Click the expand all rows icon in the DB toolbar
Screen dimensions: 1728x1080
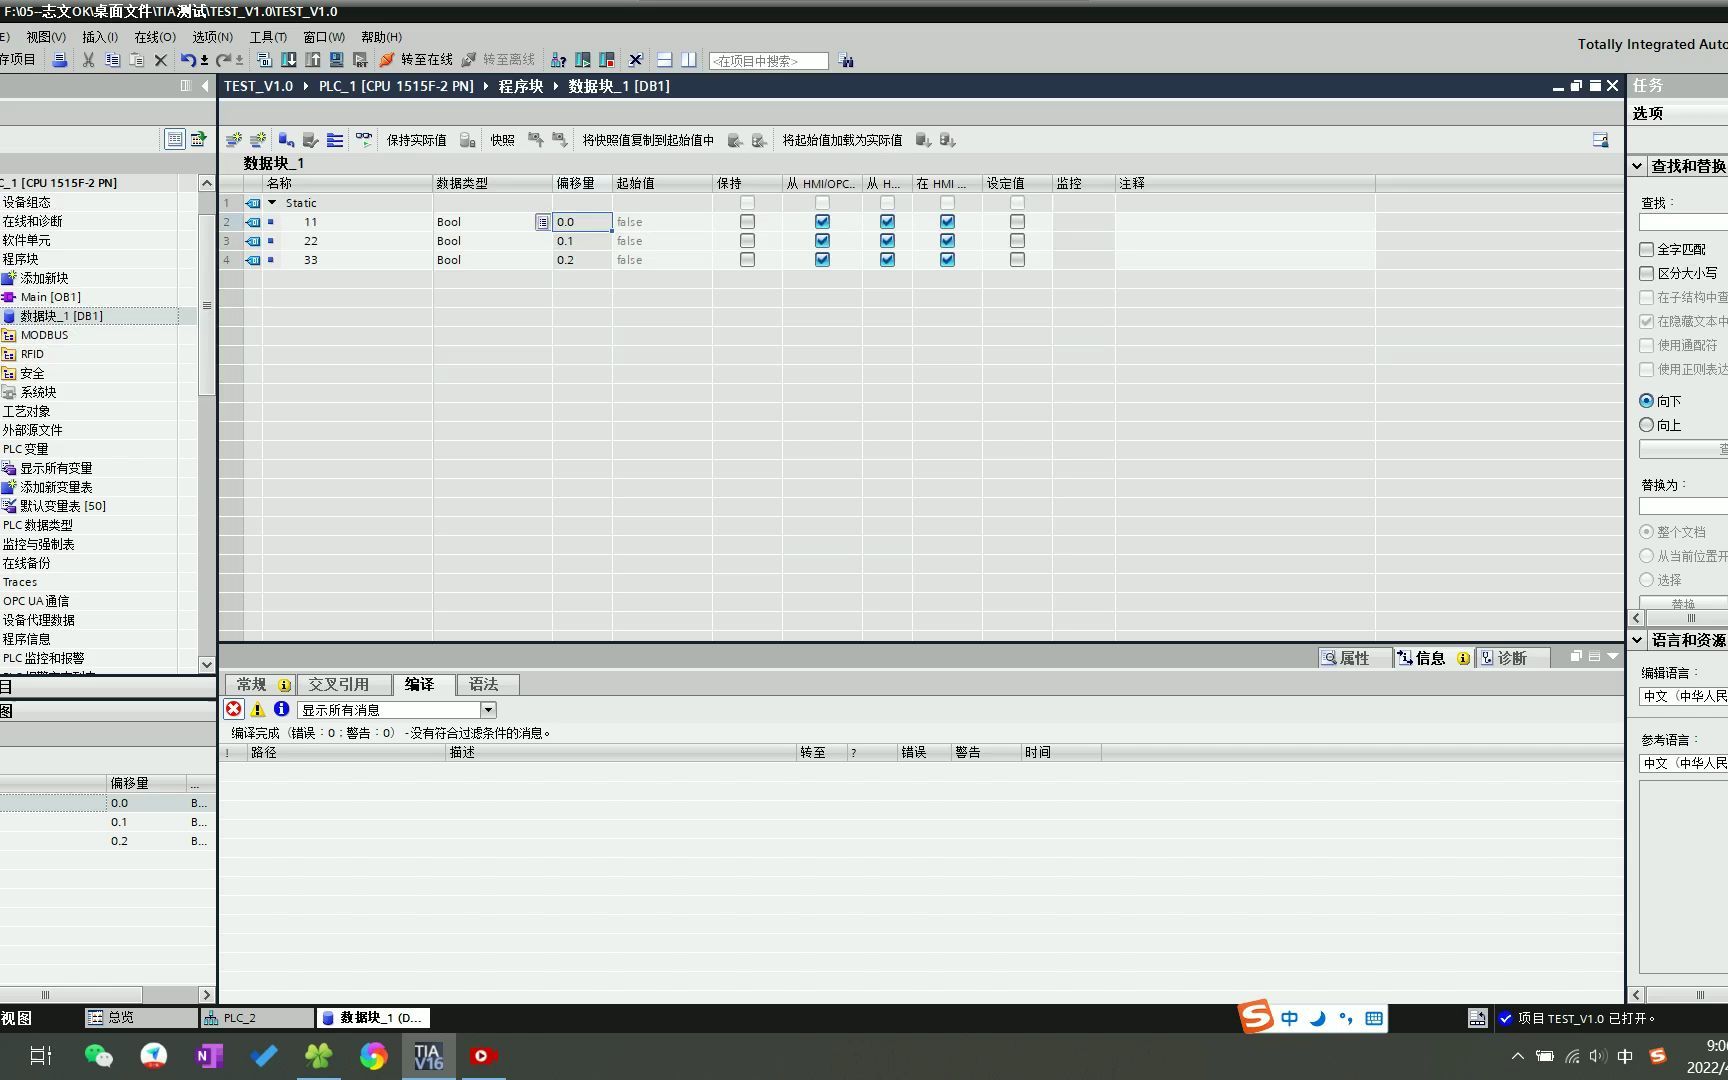point(335,140)
